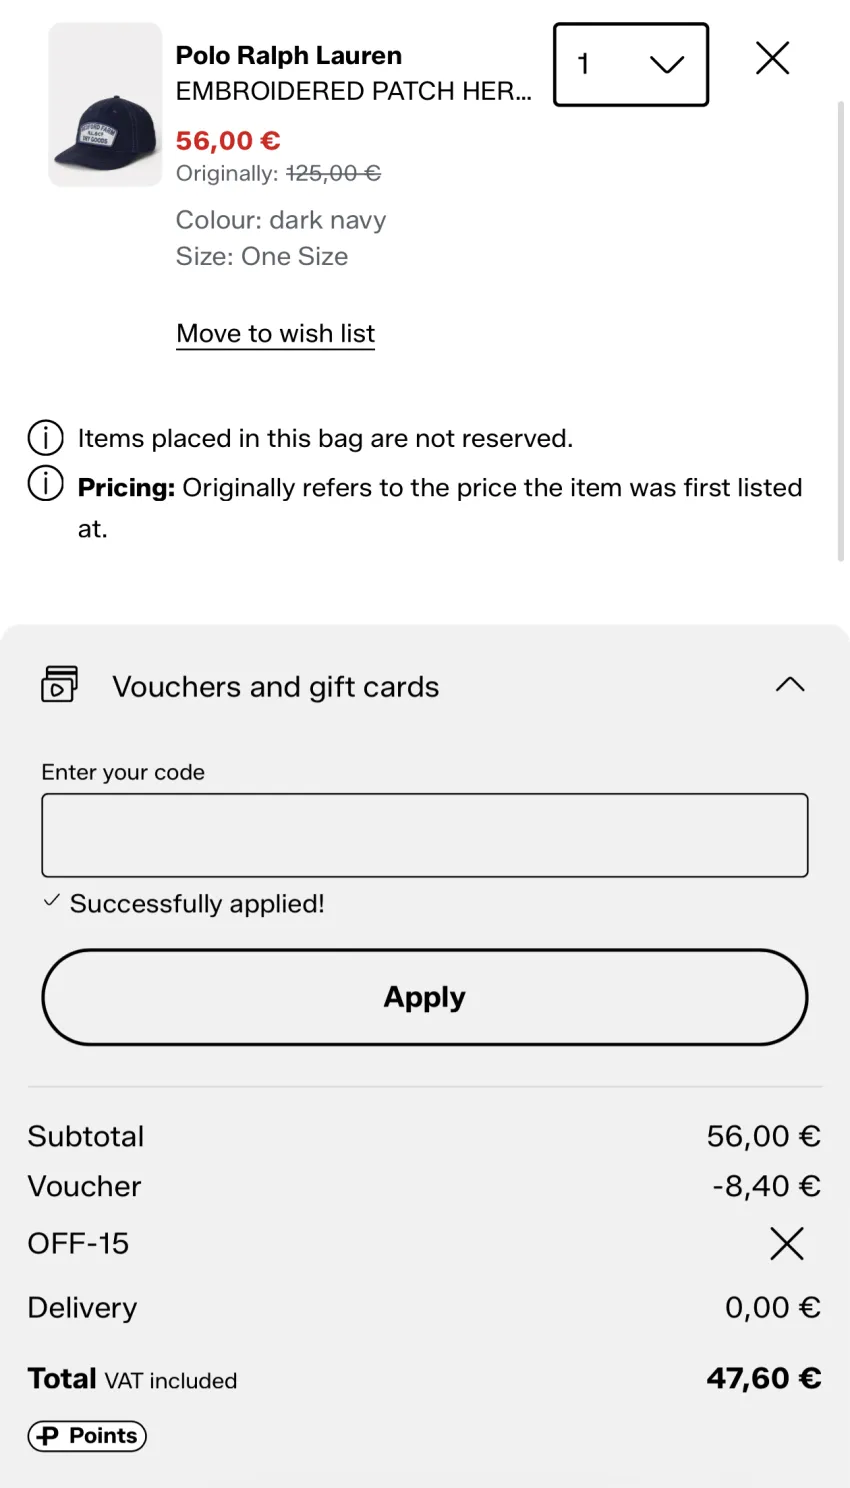The height and width of the screenshot is (1488, 850).
Task: Collapse the Vouchers and gift cards section
Action: (x=790, y=685)
